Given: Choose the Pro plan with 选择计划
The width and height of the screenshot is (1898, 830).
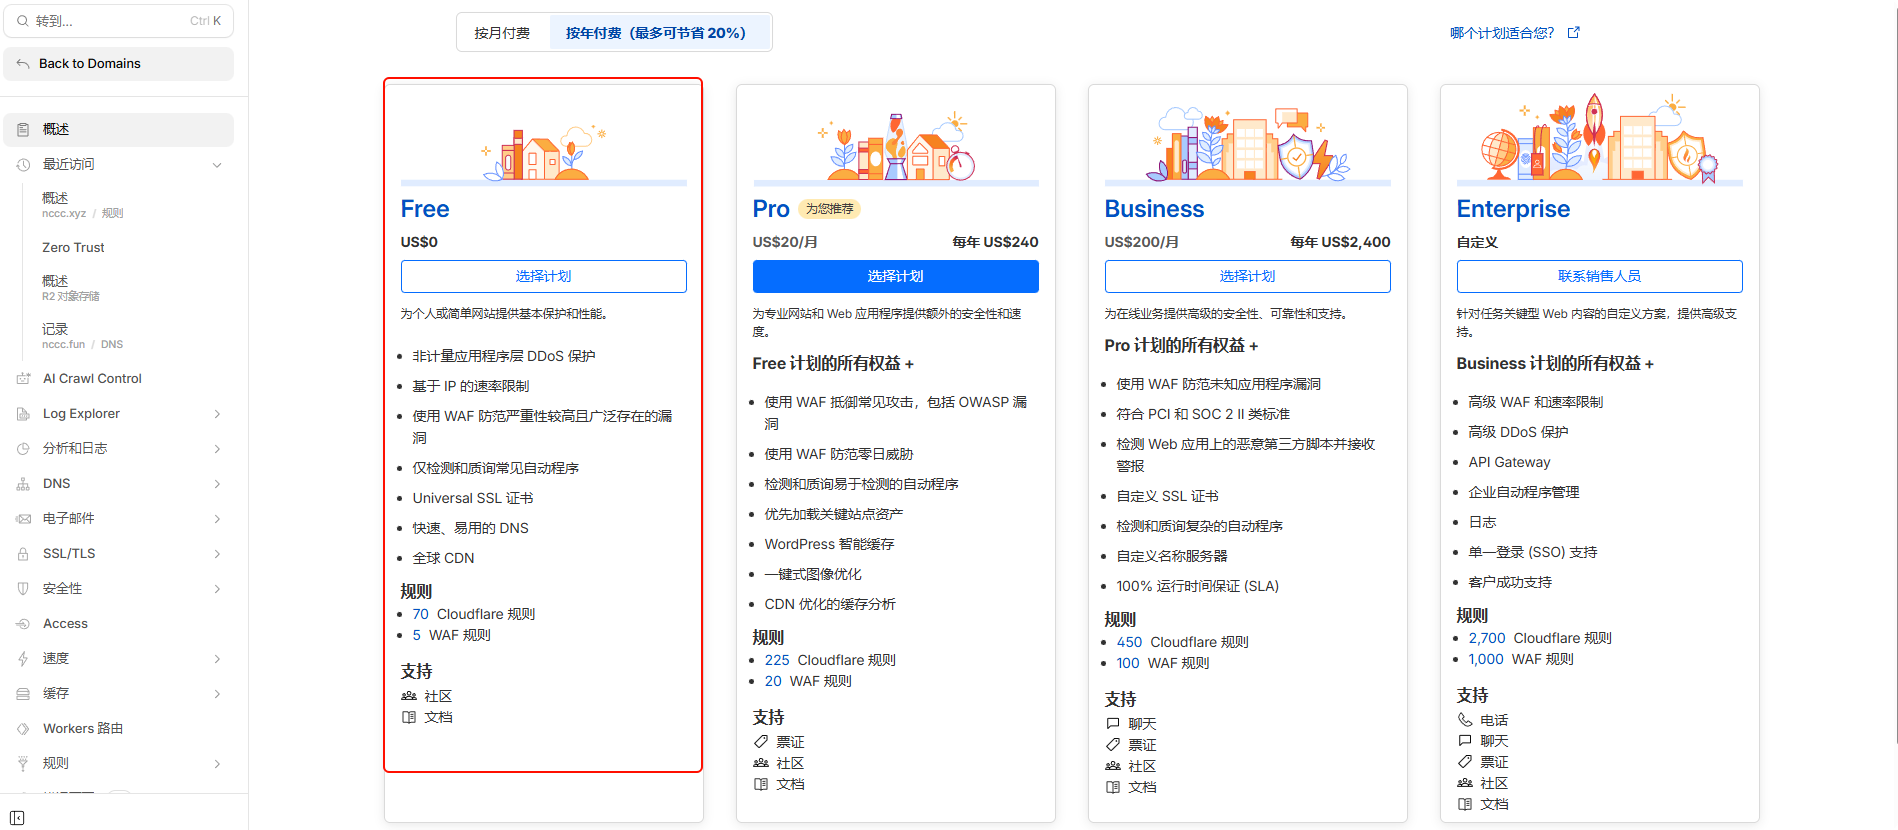Looking at the screenshot, I should click(x=896, y=276).
